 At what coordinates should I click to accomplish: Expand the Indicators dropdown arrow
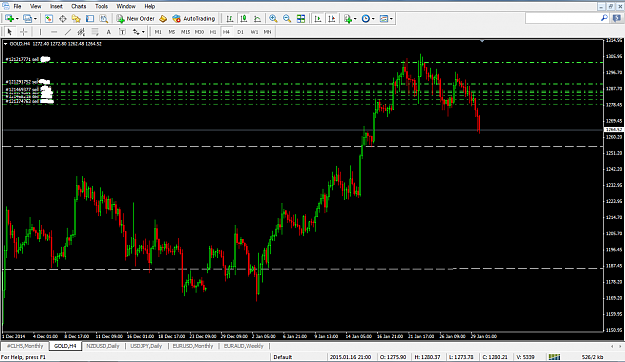coord(355,19)
